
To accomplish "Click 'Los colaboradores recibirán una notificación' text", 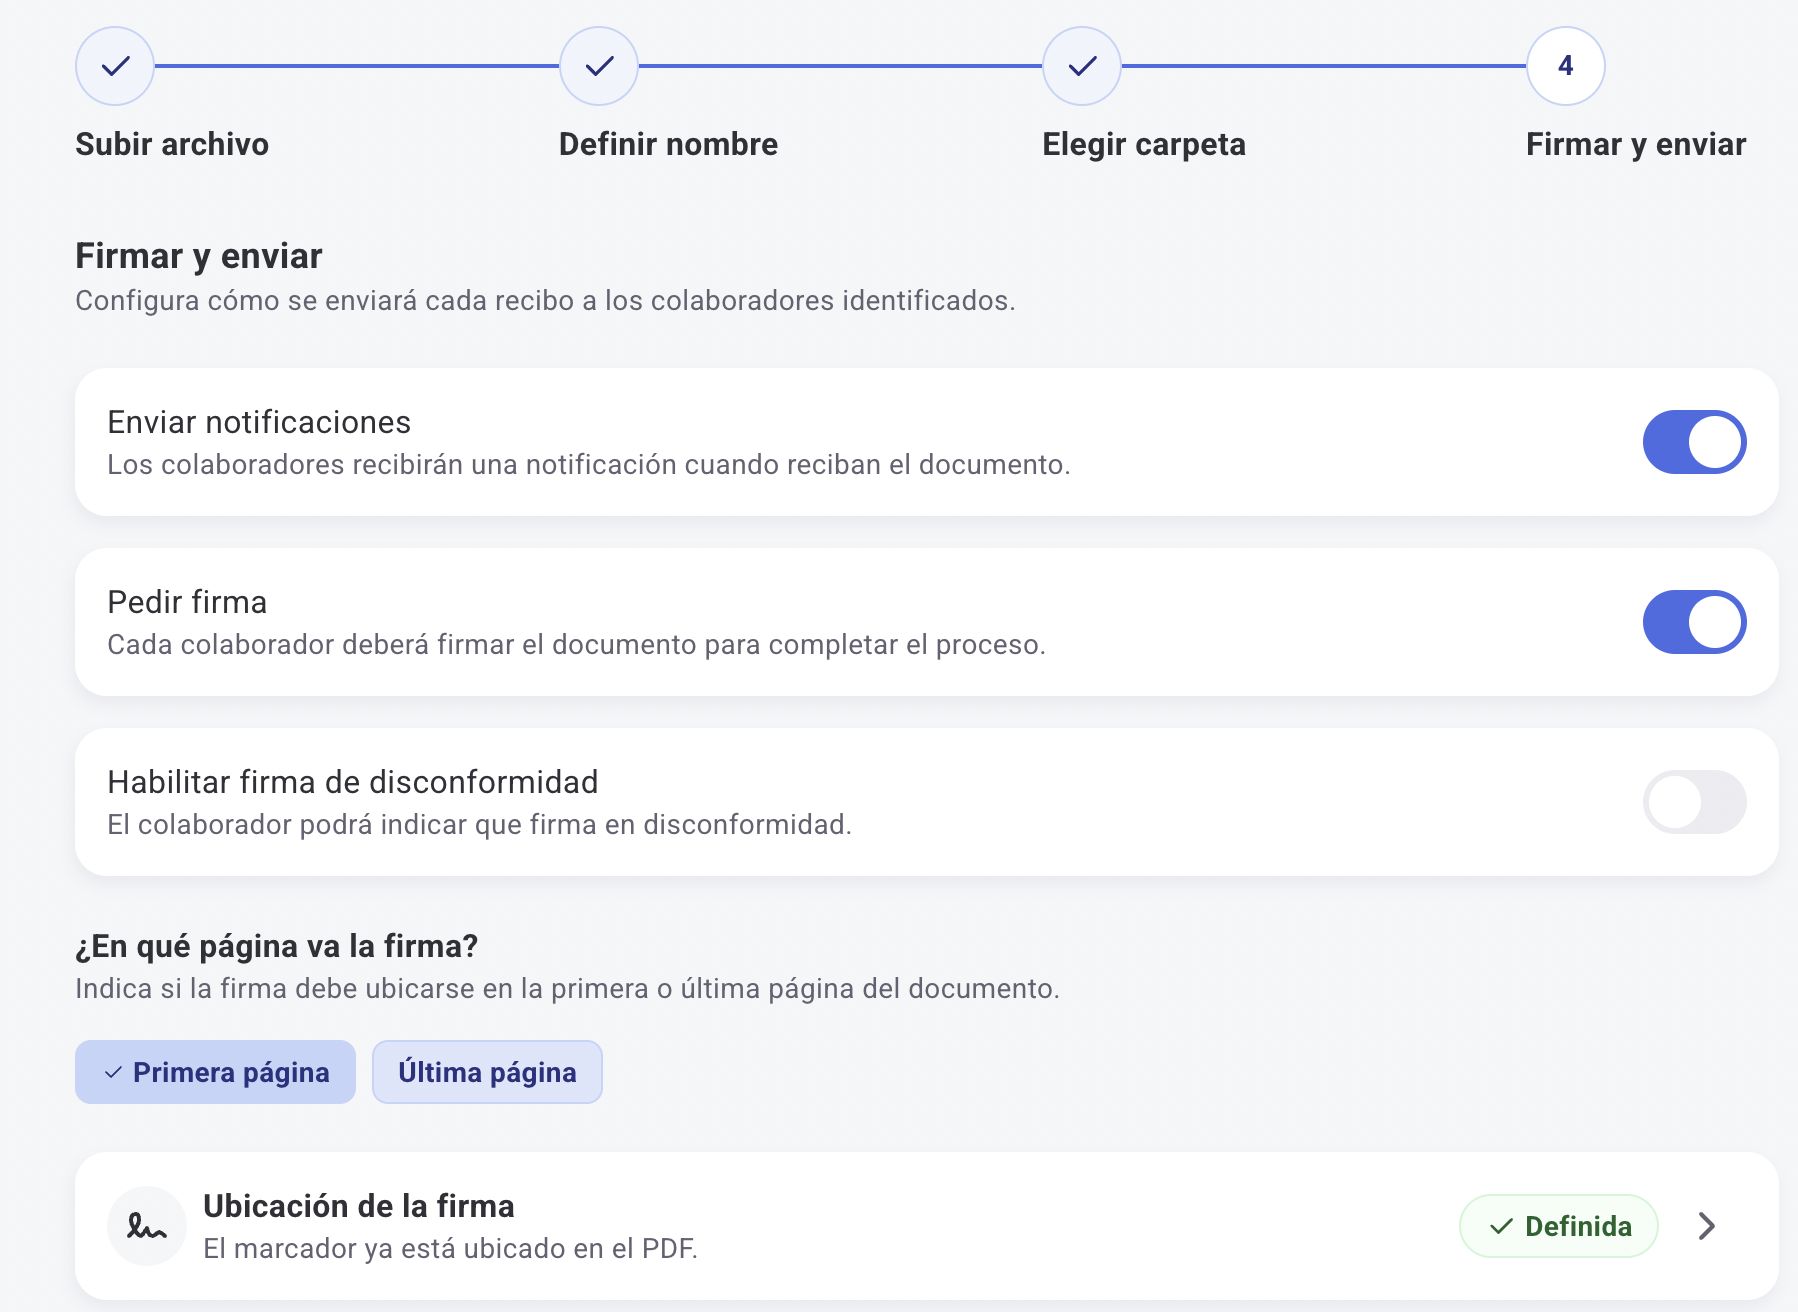I will pyautogui.click(x=589, y=464).
